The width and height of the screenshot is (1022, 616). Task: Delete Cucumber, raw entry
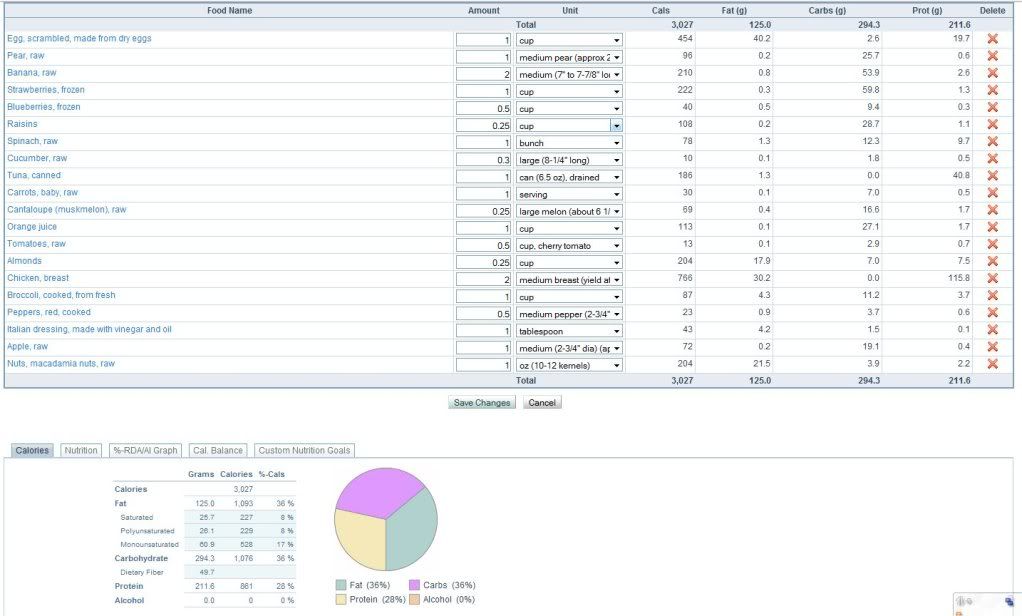coord(992,158)
